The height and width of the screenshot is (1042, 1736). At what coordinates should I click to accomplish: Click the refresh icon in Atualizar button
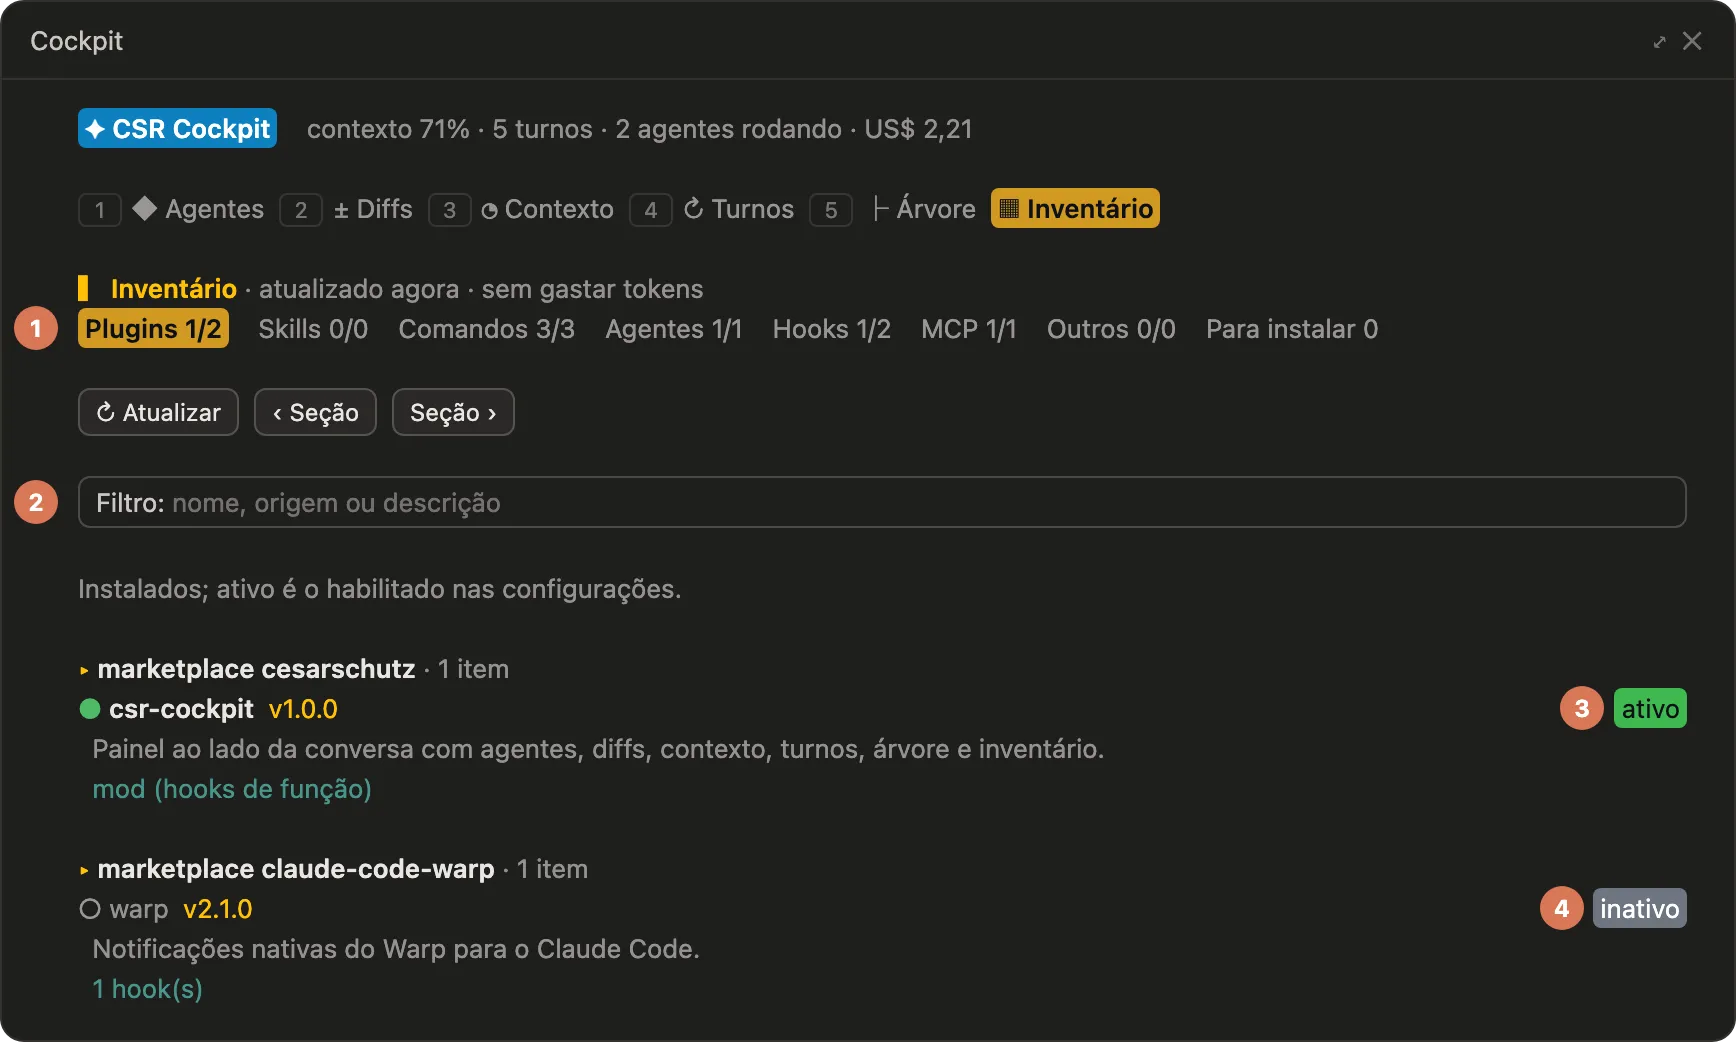(106, 412)
